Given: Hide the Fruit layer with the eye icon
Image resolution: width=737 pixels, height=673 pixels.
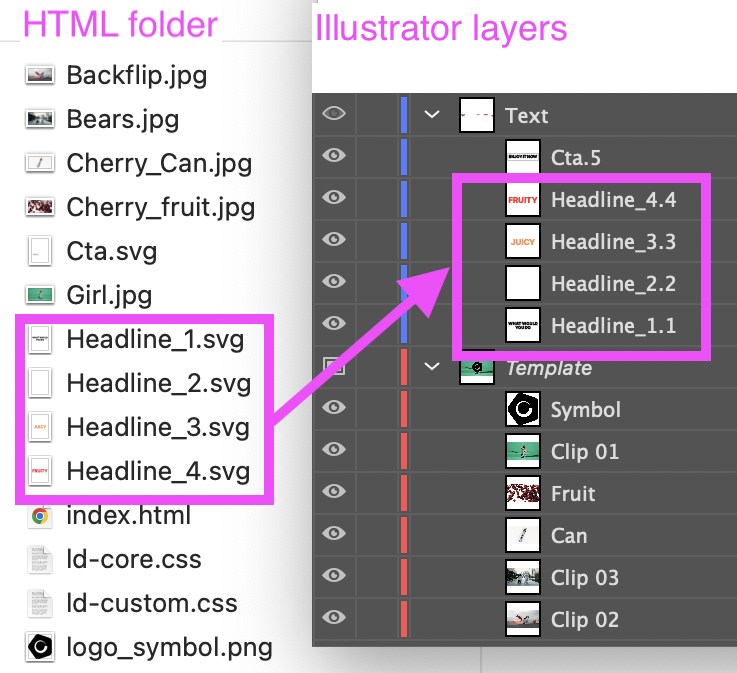Looking at the screenshot, I should (334, 491).
